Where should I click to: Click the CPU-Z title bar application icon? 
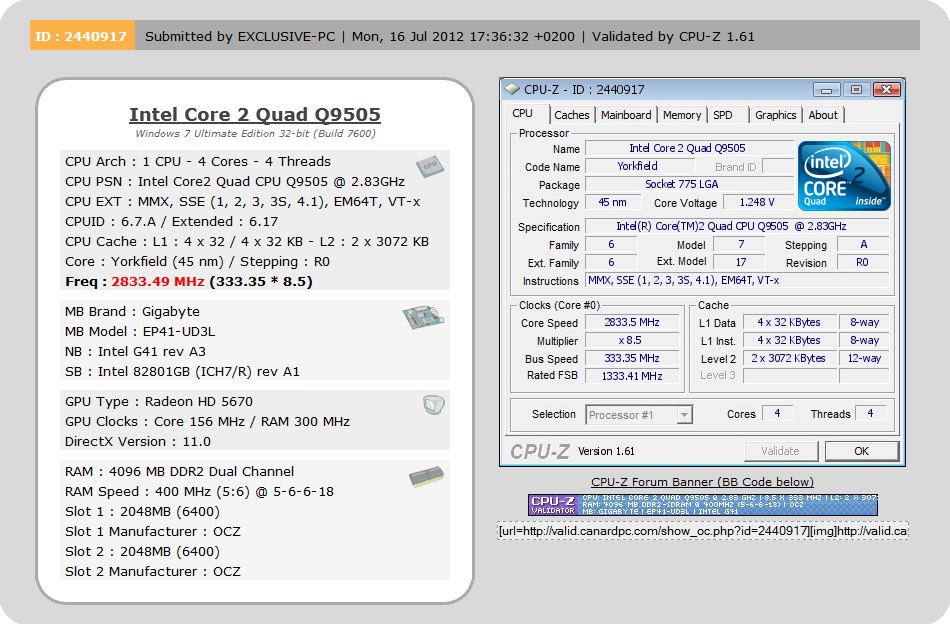(512, 90)
